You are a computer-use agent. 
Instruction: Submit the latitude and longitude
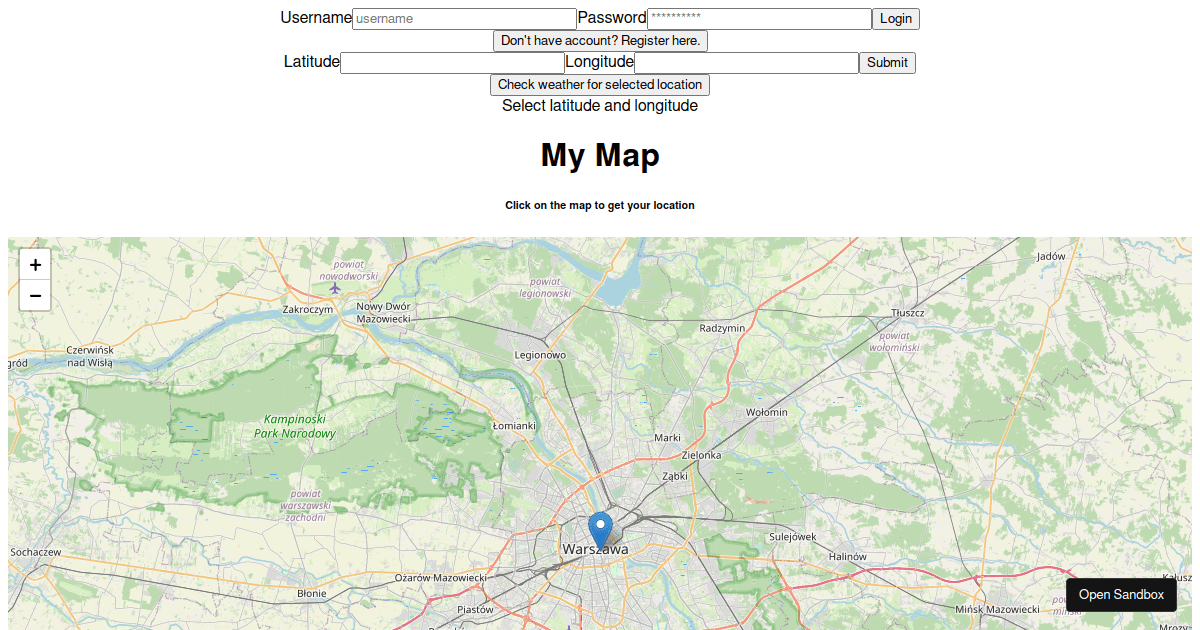tap(887, 63)
